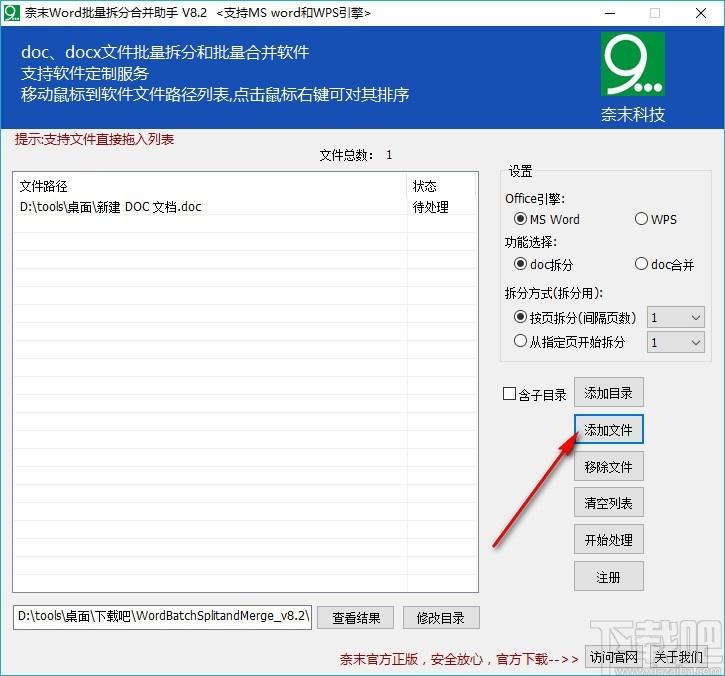The height and width of the screenshot is (676, 725).
Task: Open the page number dropdown for 从指定页开始拆分
Action: pyautogui.click(x=676, y=342)
